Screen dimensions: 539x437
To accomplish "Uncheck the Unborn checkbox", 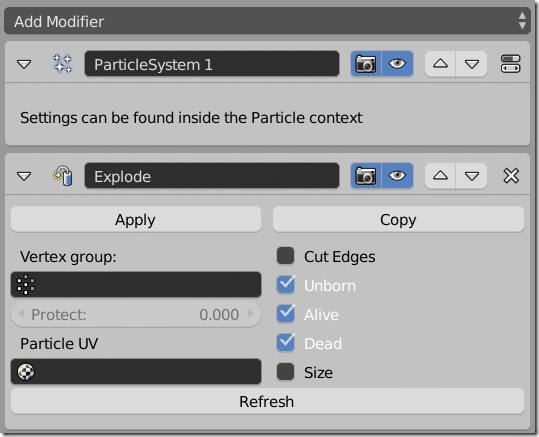I will pyautogui.click(x=285, y=285).
